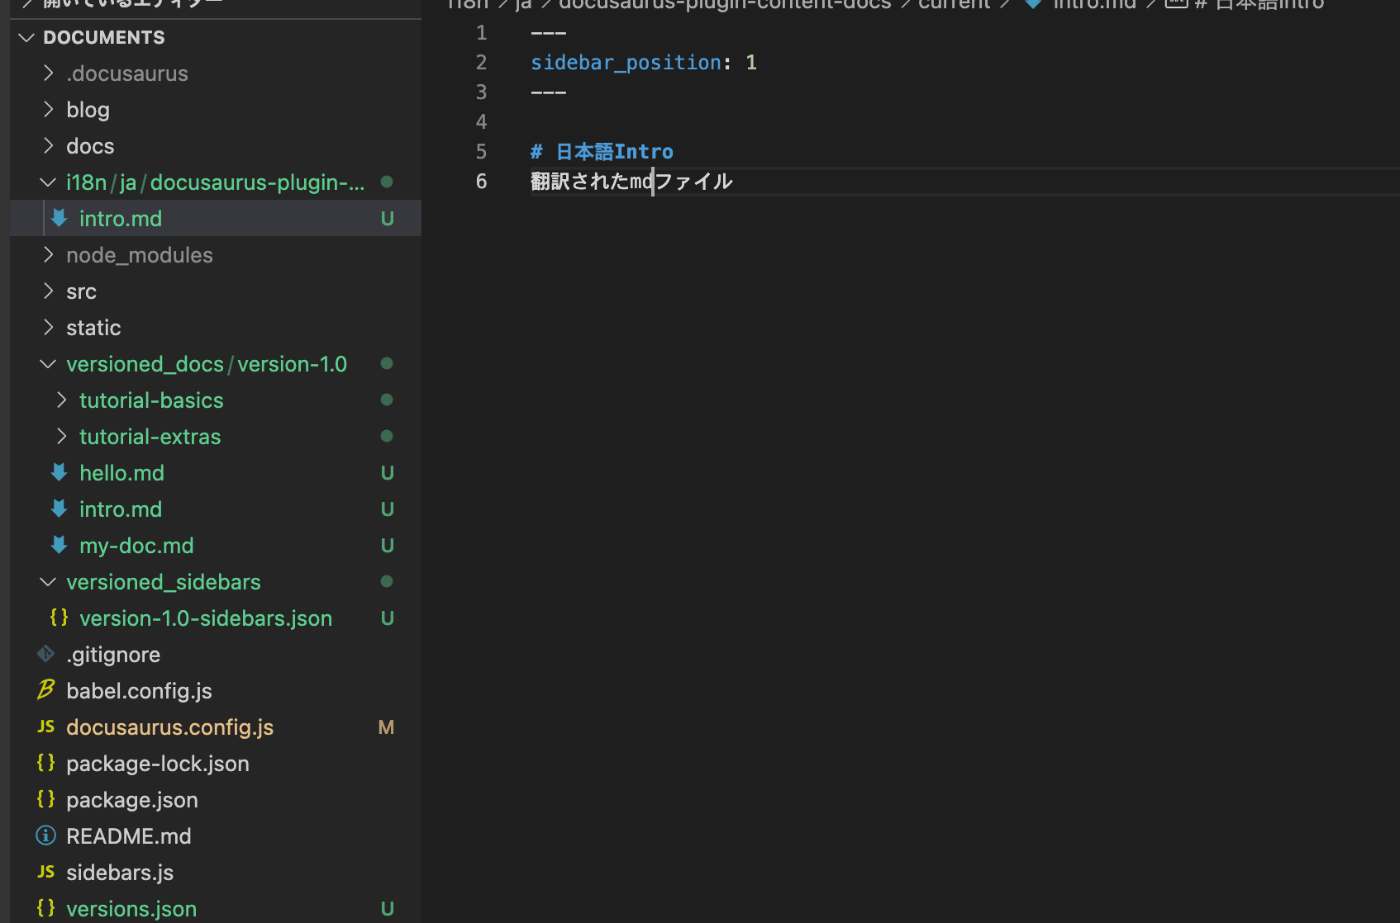Click the package-lock.json braces icon
The image size is (1400, 923).
(x=46, y=763)
